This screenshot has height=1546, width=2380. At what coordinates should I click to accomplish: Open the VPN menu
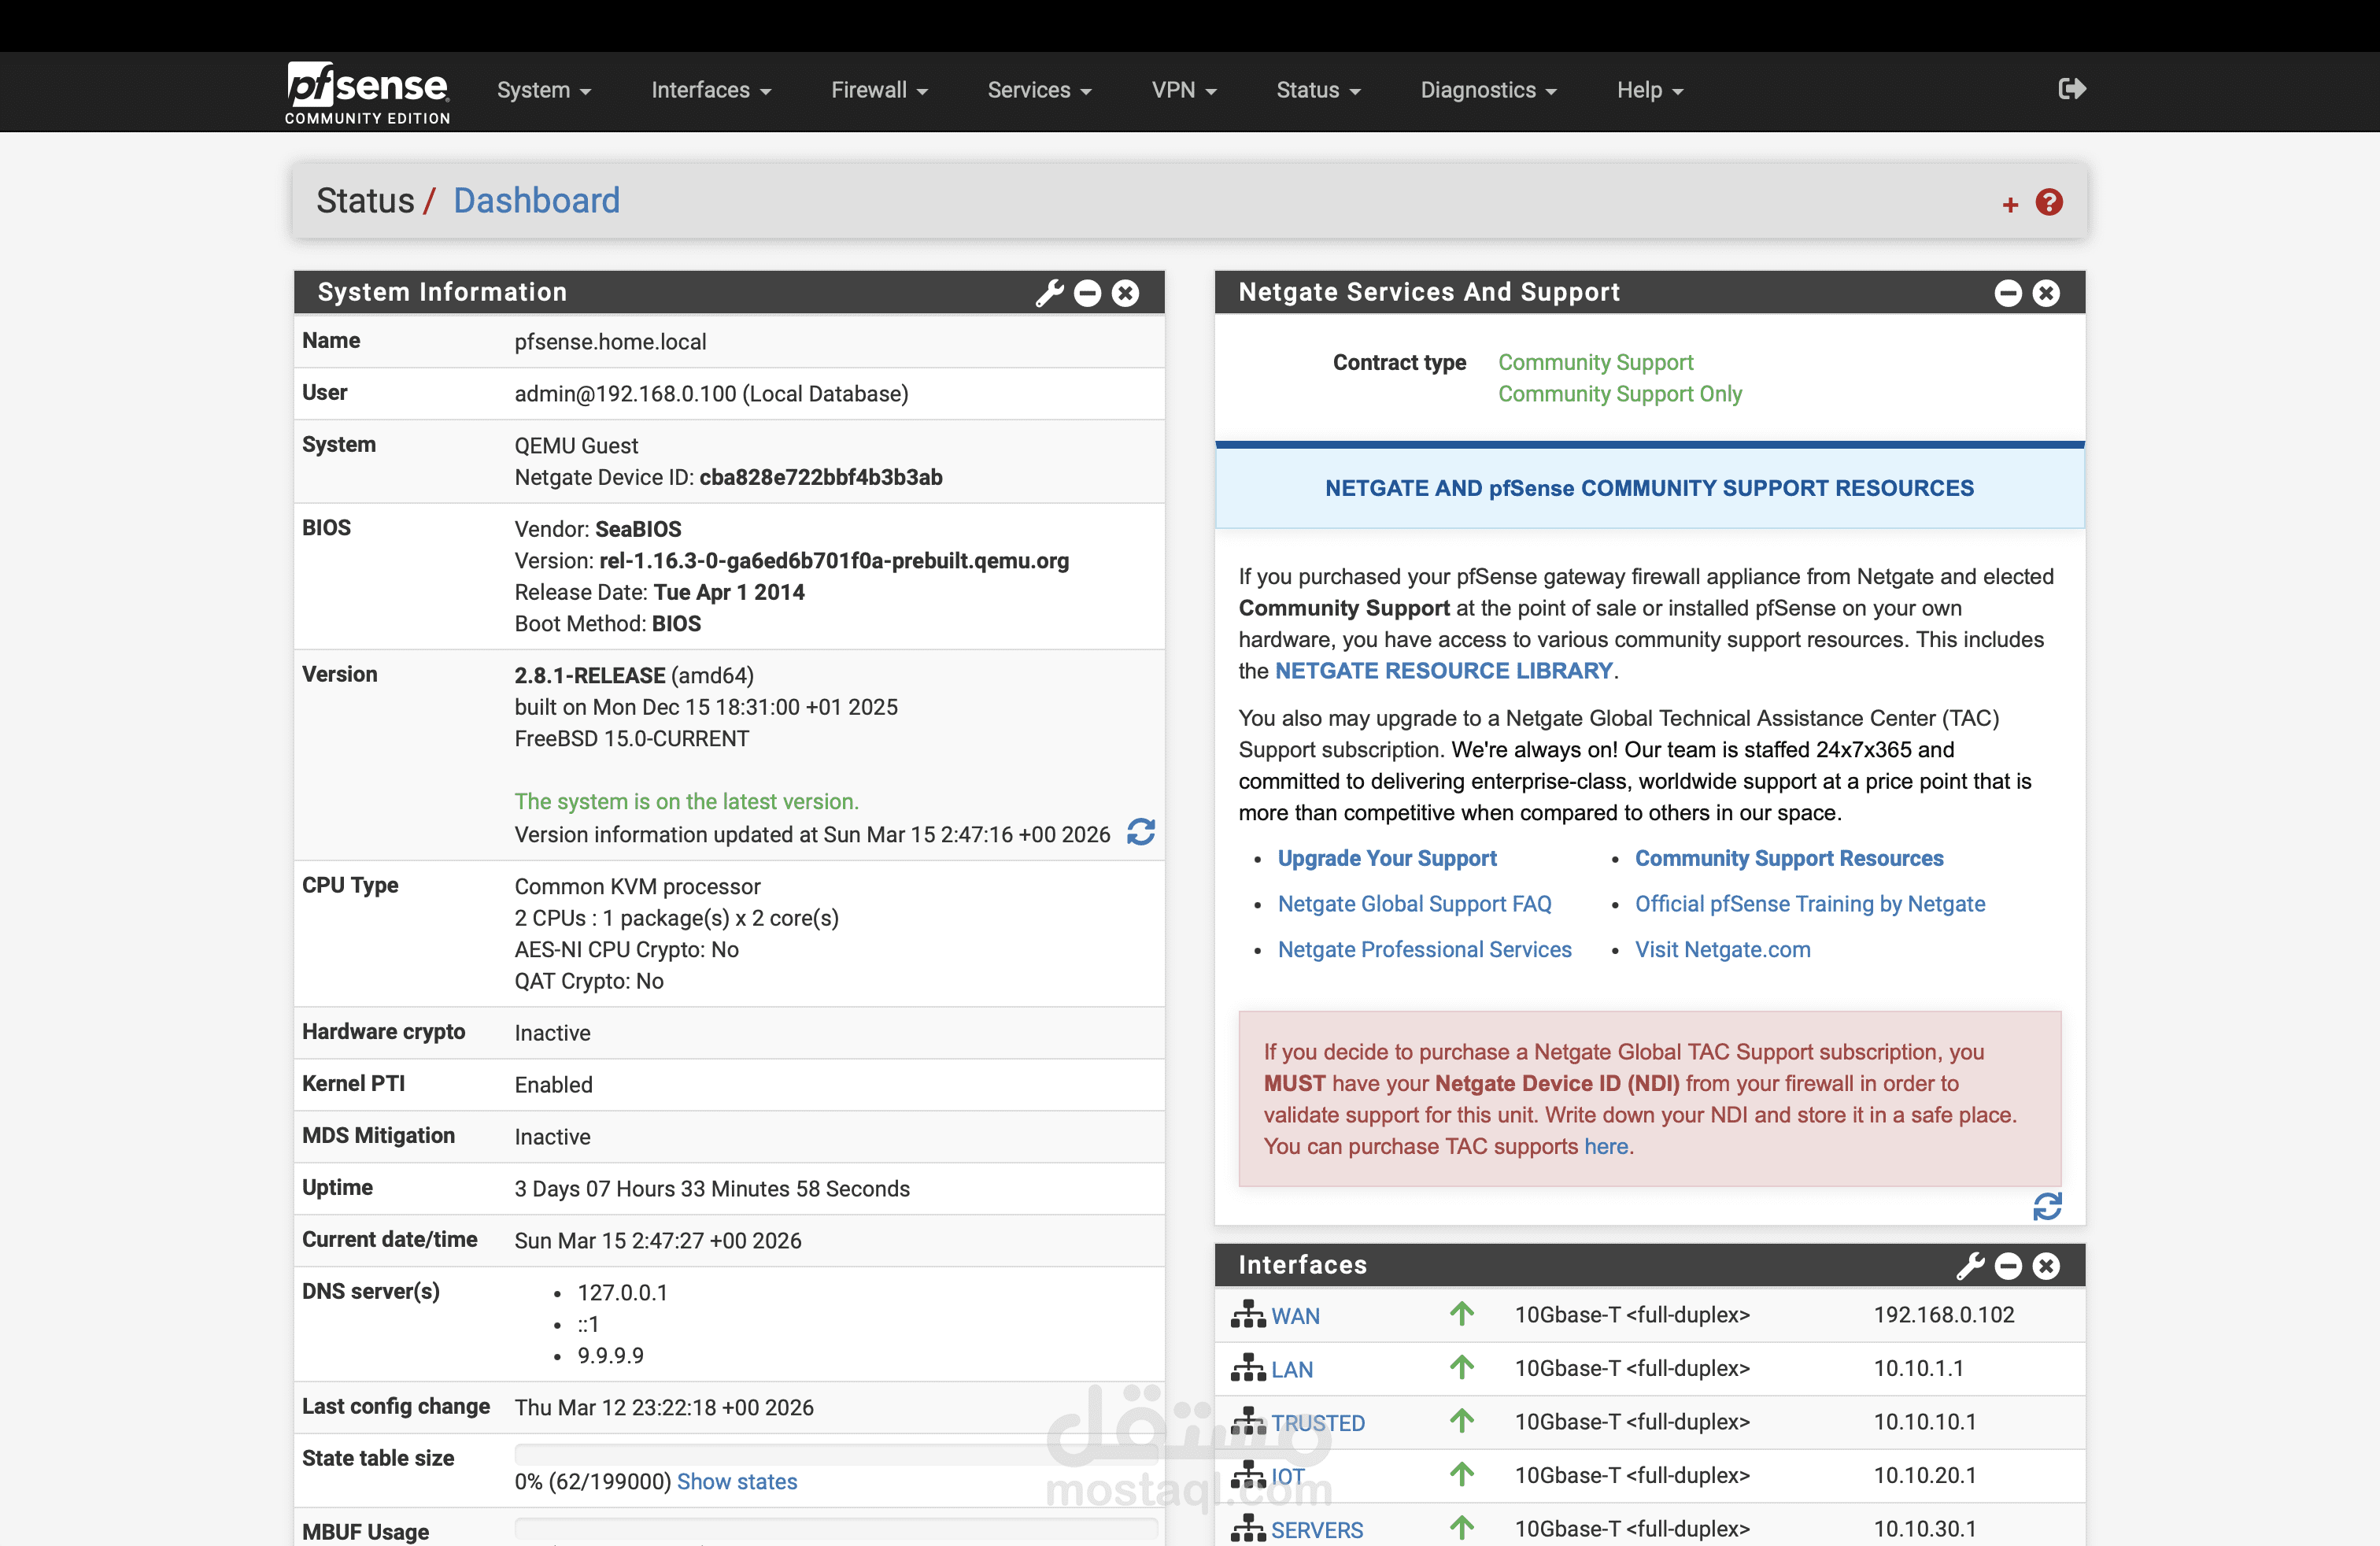[x=1183, y=90]
